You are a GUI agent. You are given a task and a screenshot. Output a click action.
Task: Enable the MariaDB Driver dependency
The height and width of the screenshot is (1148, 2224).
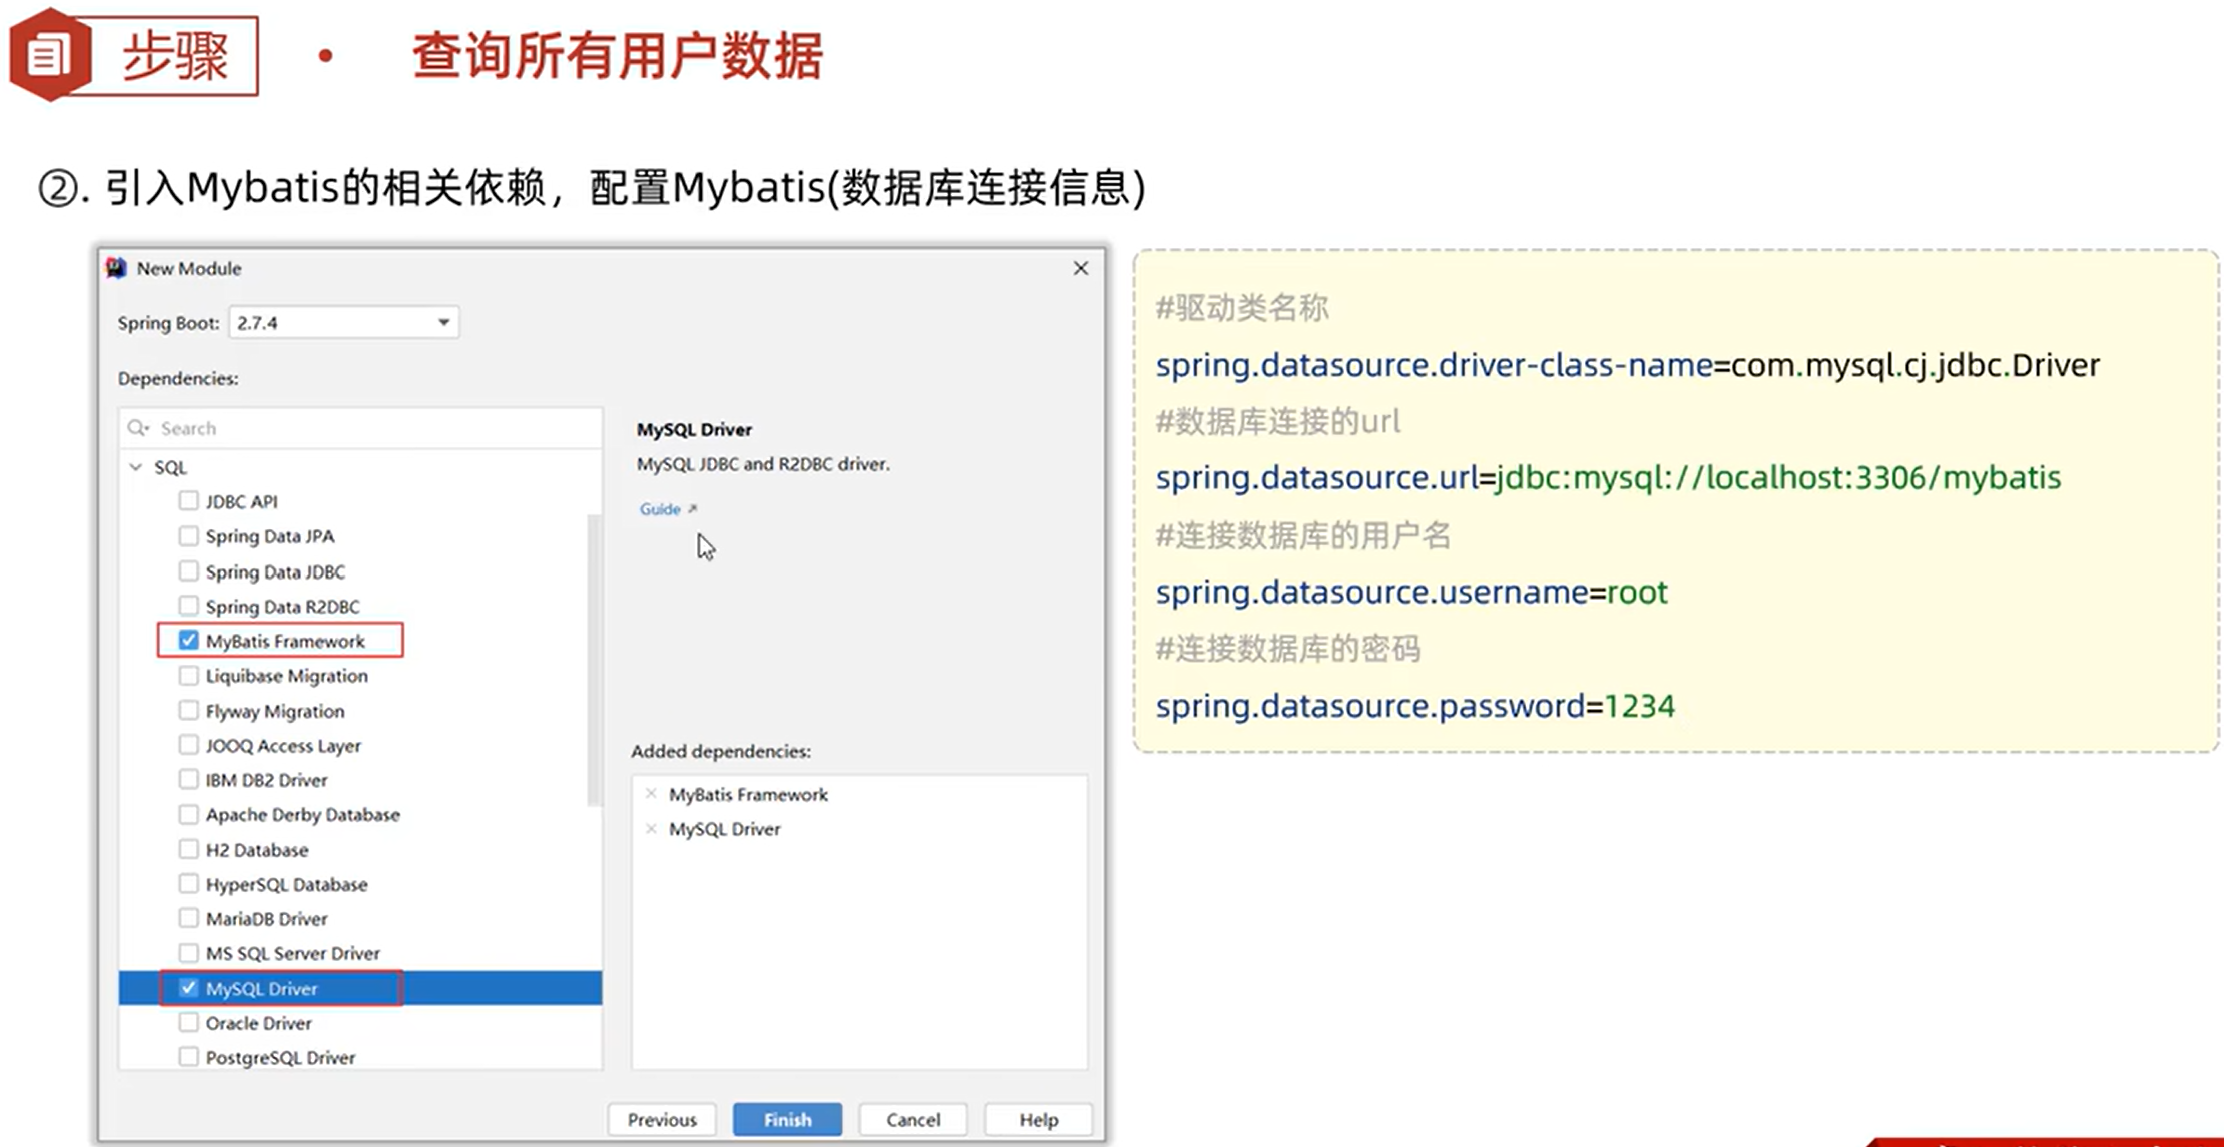coord(189,918)
